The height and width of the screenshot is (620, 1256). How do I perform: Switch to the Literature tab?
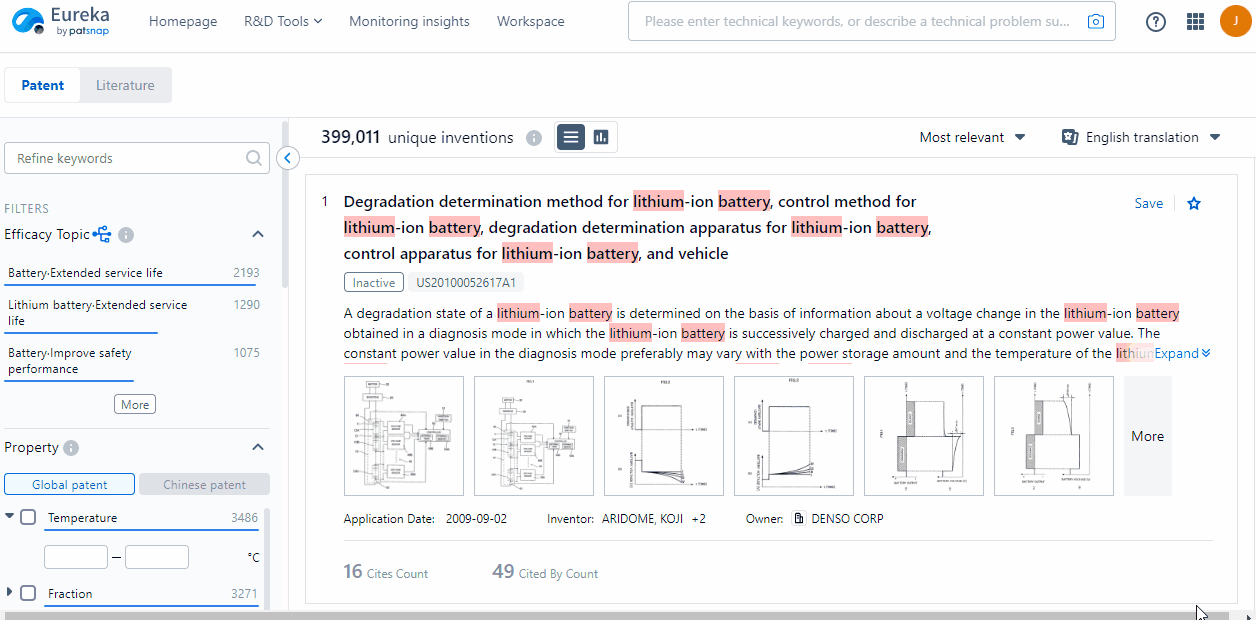pyautogui.click(x=125, y=85)
